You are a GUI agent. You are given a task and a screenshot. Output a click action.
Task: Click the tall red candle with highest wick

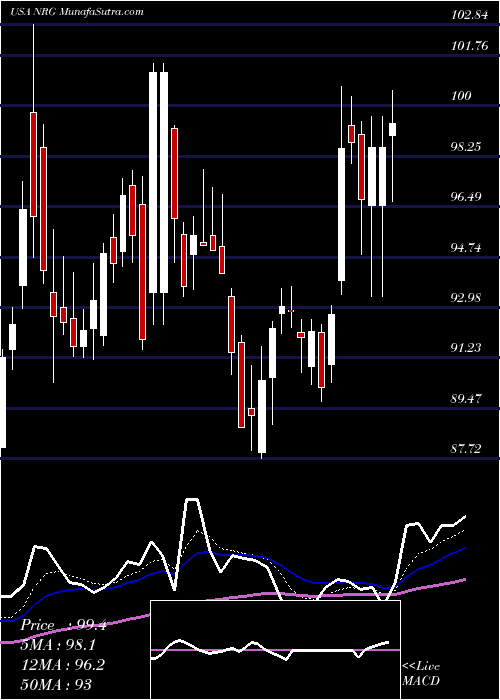[33, 164]
